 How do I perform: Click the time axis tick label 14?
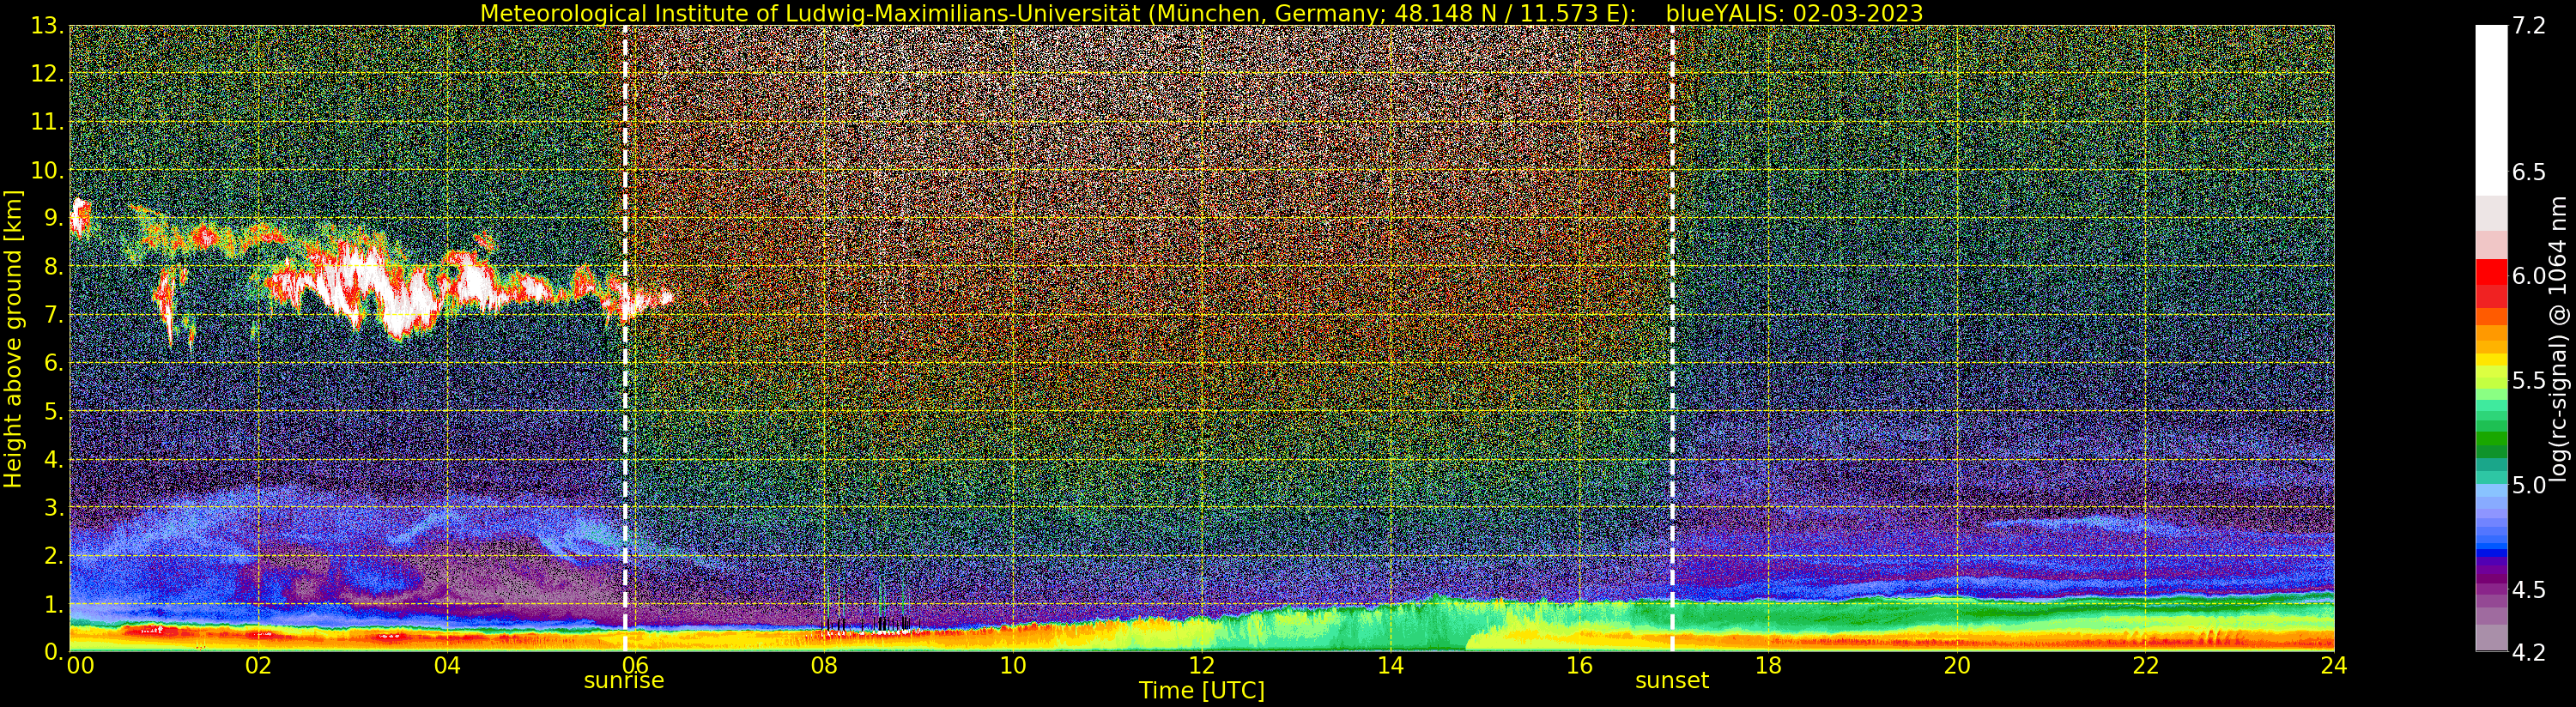click(1390, 666)
